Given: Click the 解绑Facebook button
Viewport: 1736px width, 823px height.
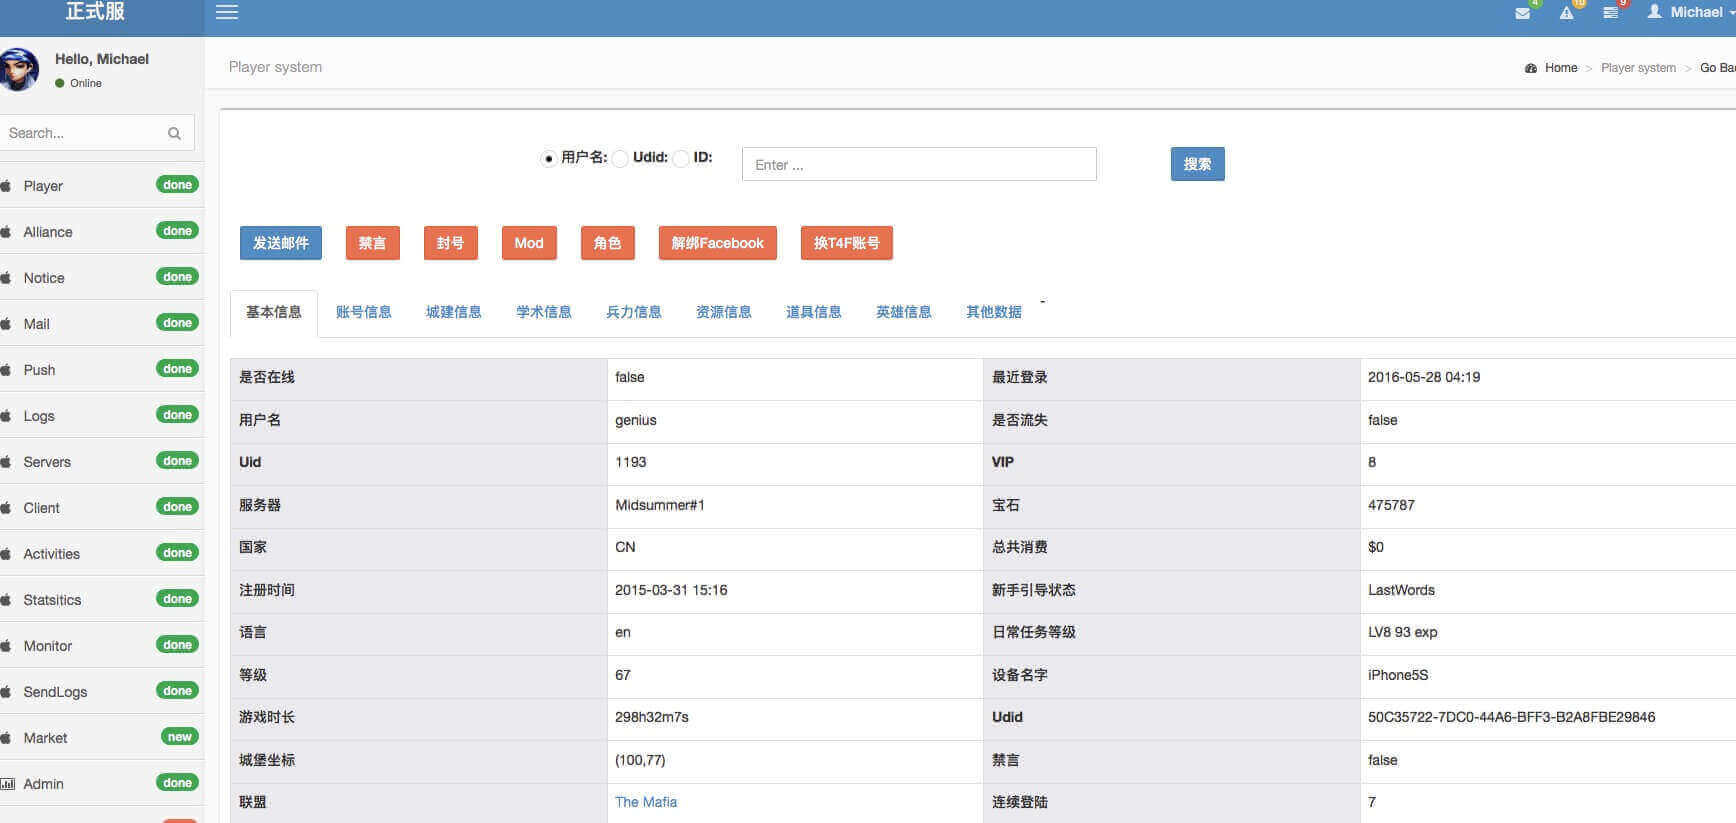Looking at the screenshot, I should click(717, 243).
